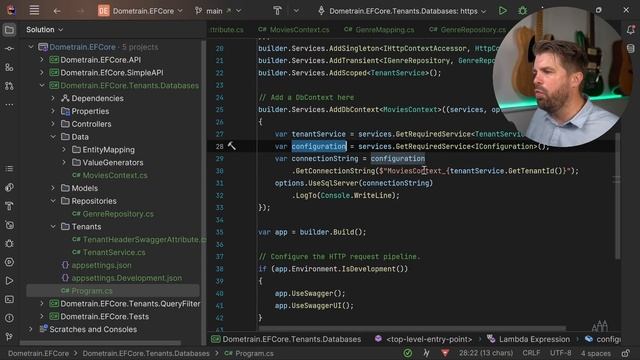640x360 pixels.
Task: Open MoviesContext.cs in solution tree
Action: (115, 176)
